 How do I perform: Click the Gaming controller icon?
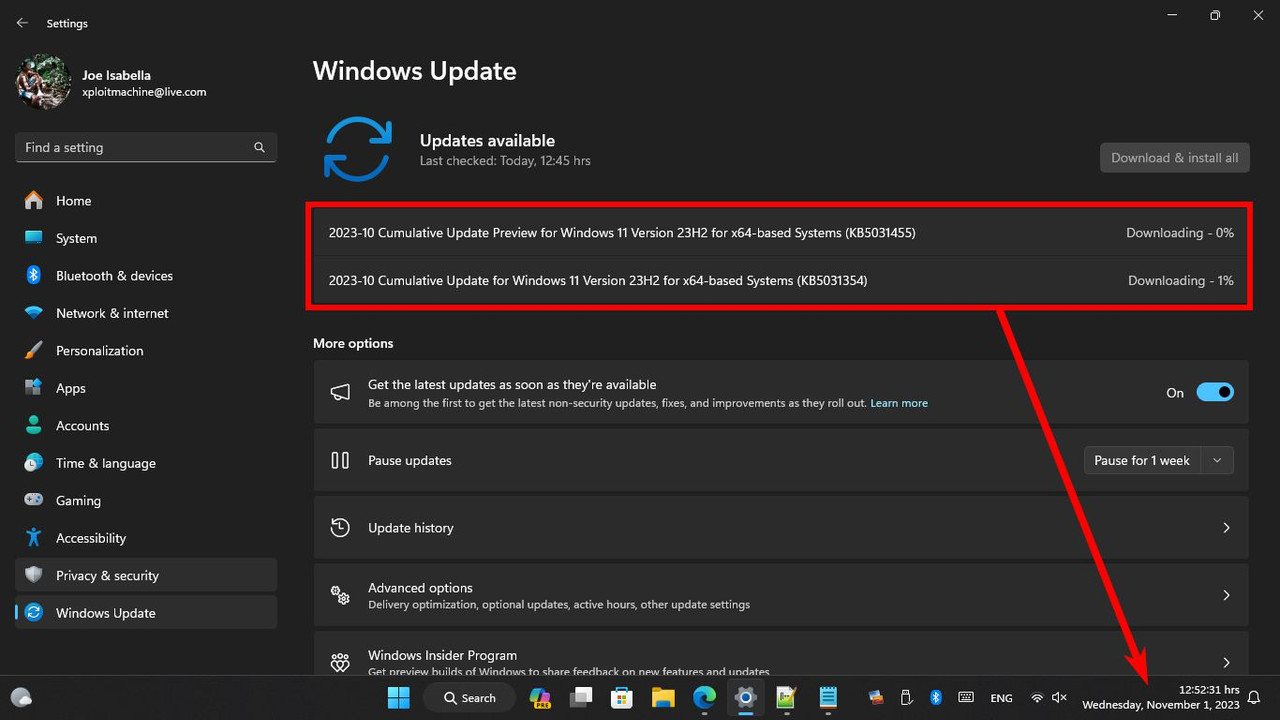[x=34, y=500]
